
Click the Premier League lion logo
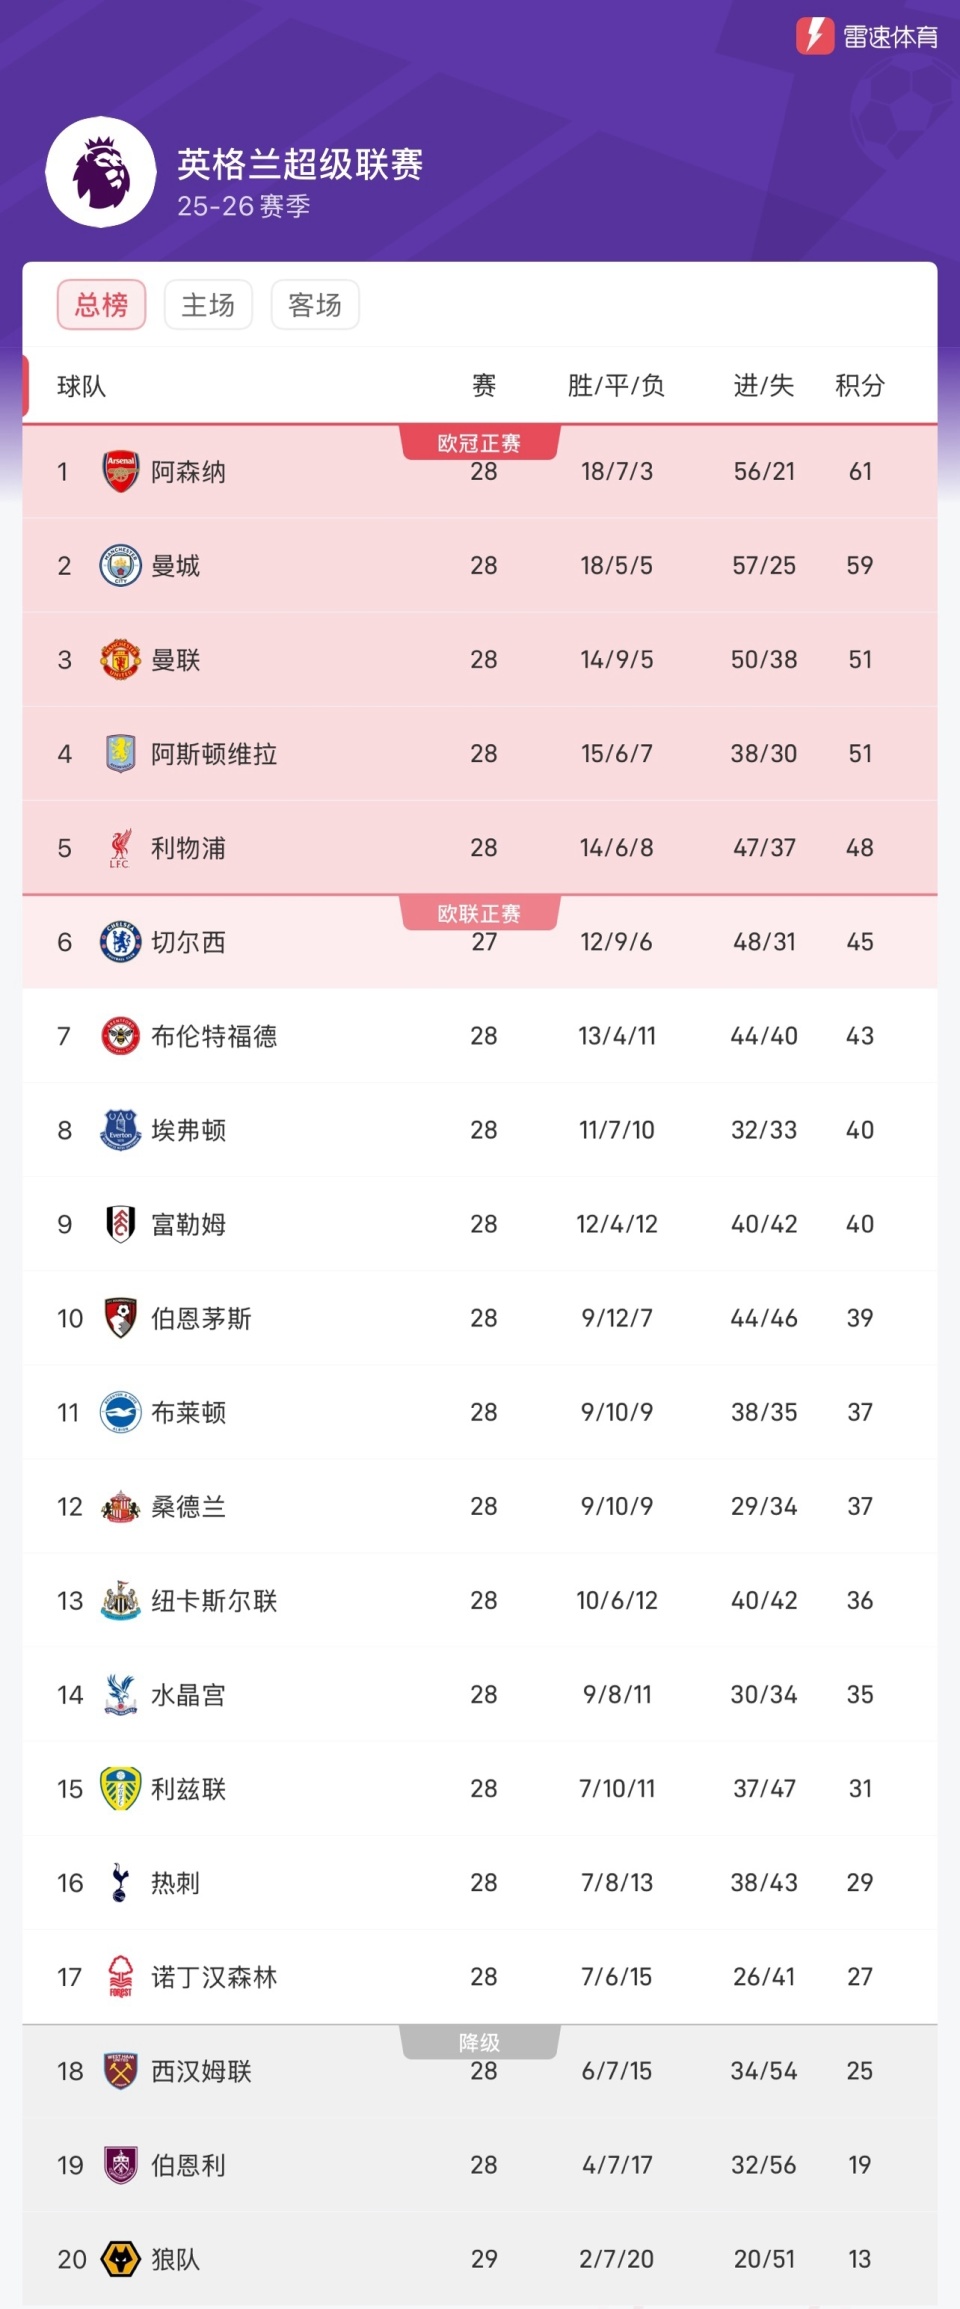pos(101,172)
